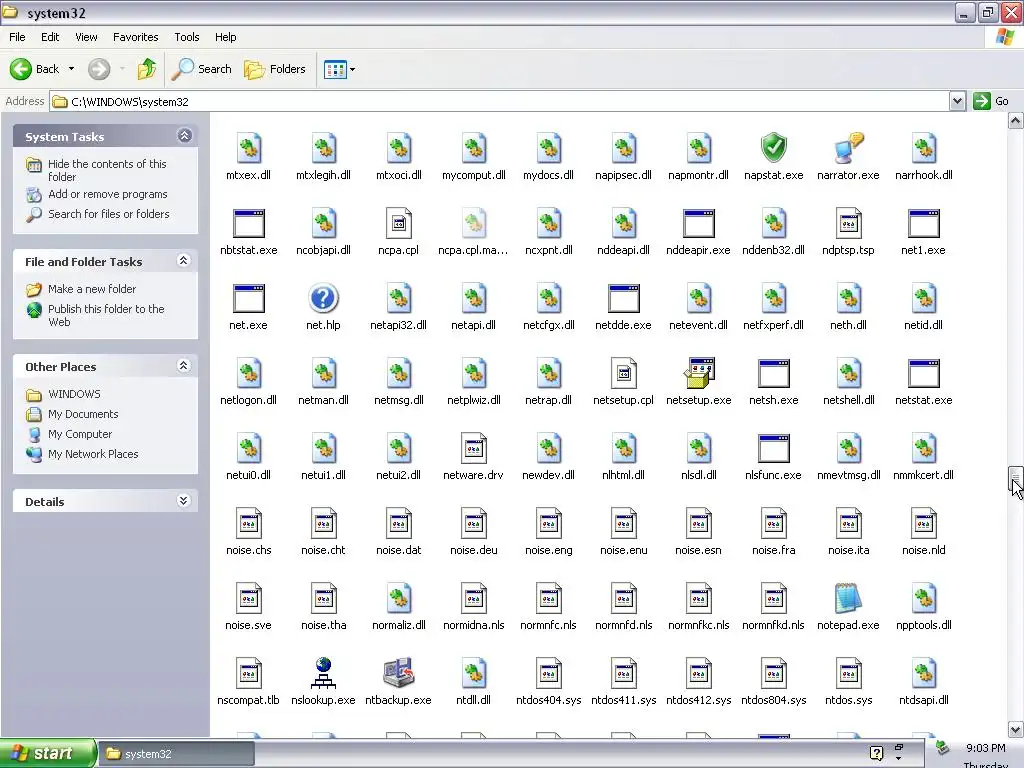Image resolution: width=1024 pixels, height=768 pixels.
Task: Click the Search toolbar button
Action: [x=201, y=69]
